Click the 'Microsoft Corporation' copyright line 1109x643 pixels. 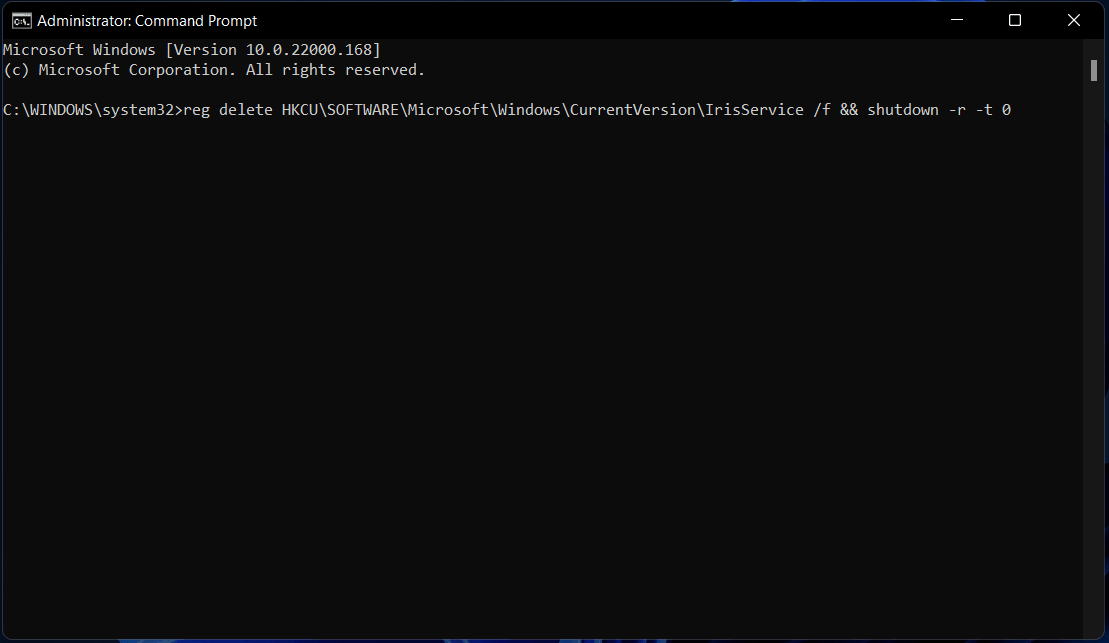pos(214,70)
